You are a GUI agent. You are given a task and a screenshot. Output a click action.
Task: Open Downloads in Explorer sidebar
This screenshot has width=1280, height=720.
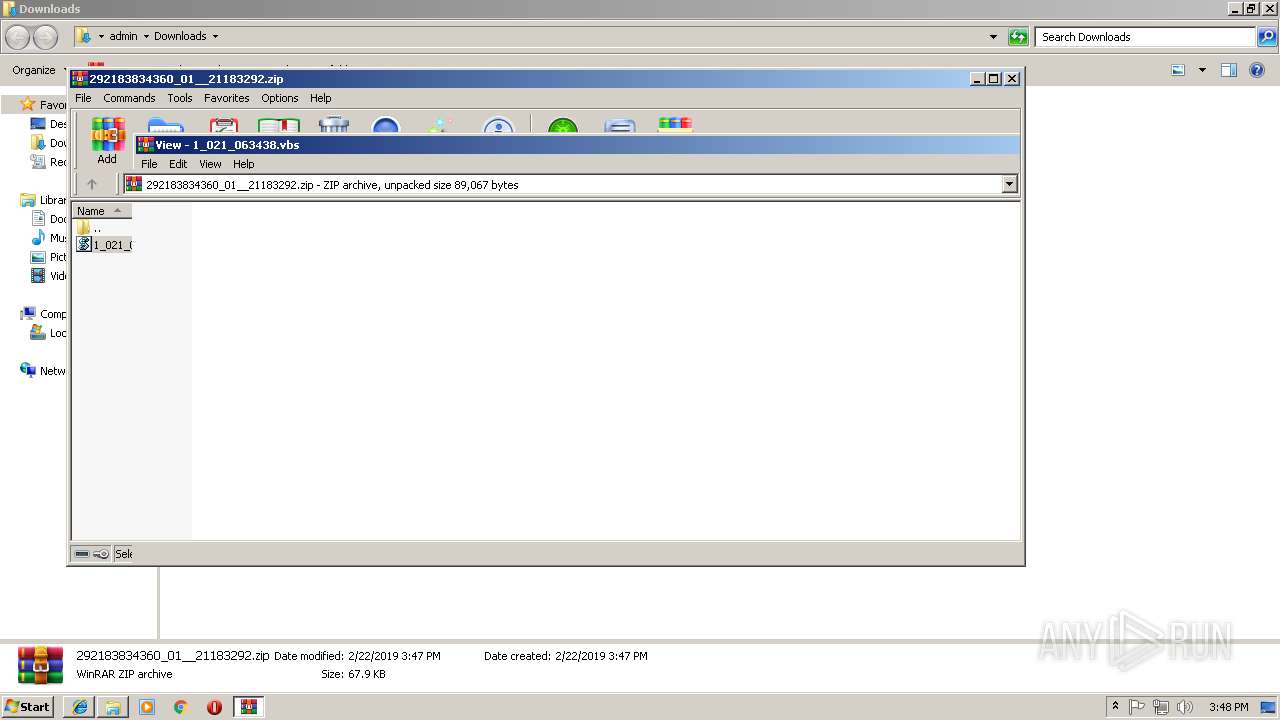[x=49, y=143]
